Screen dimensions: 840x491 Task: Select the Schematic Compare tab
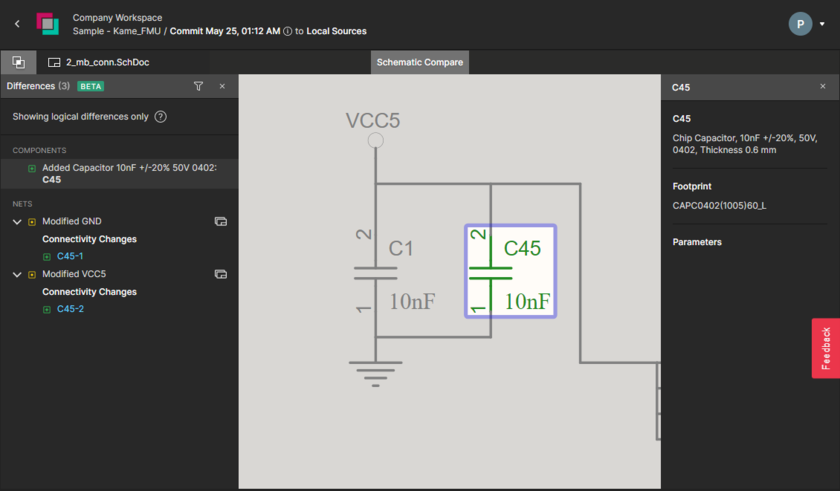coord(419,62)
